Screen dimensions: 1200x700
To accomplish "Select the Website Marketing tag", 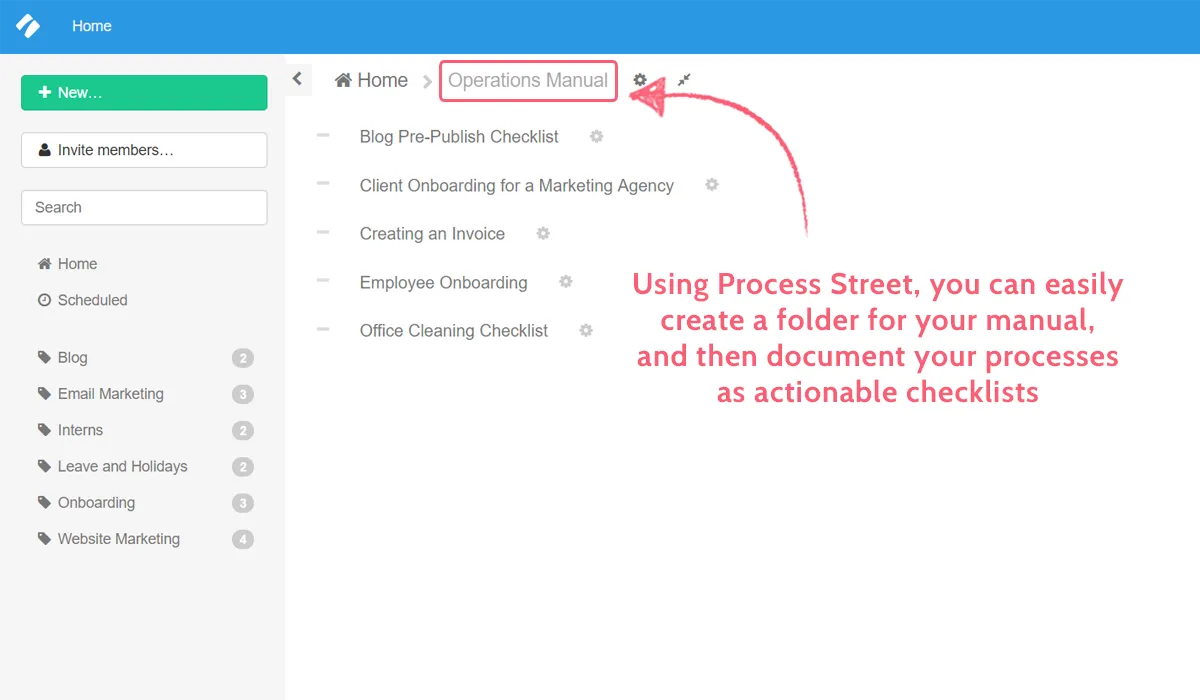I will click(109, 539).
